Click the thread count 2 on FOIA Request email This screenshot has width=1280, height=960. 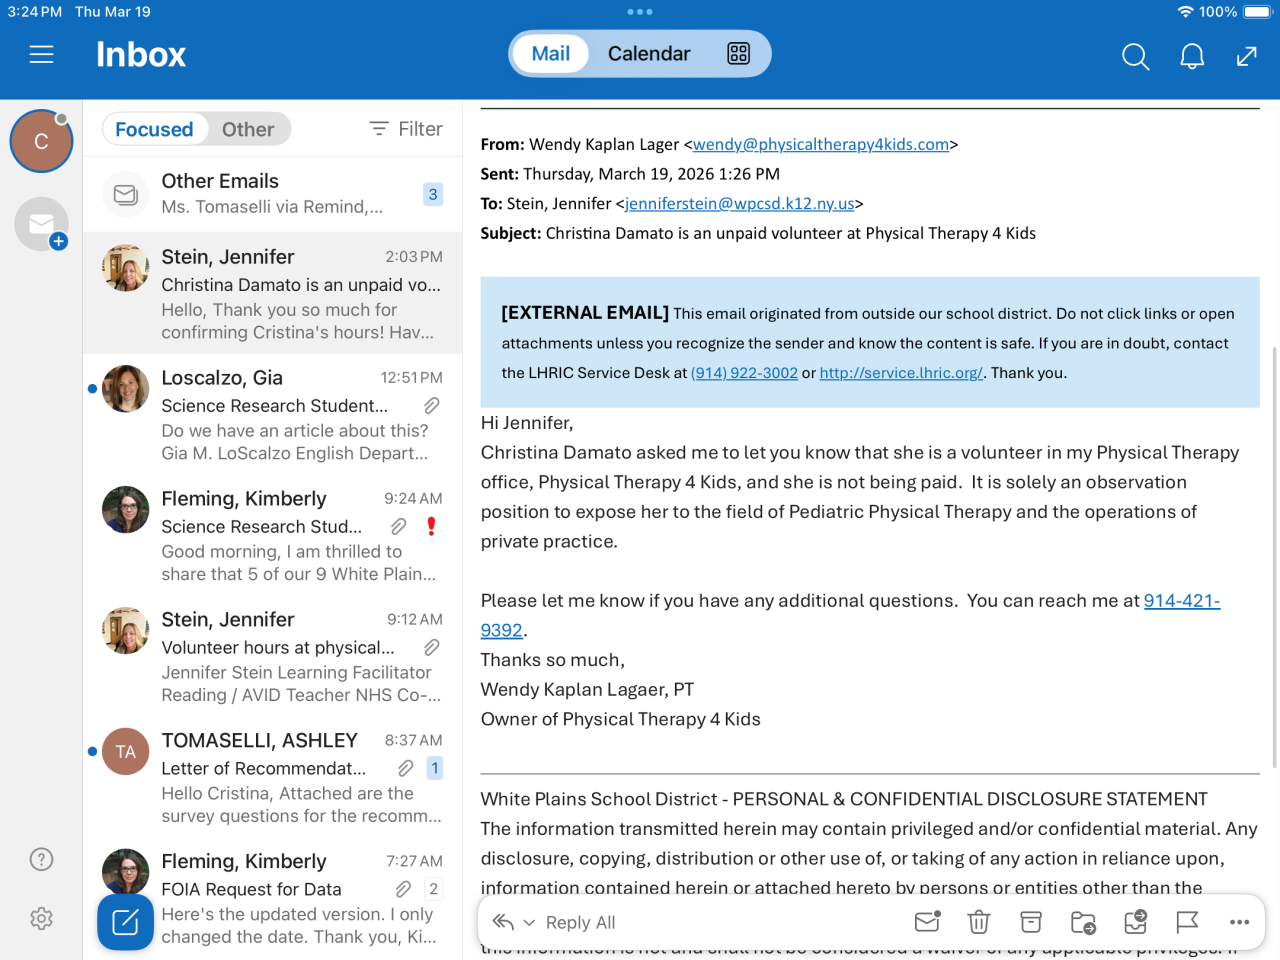click(433, 889)
